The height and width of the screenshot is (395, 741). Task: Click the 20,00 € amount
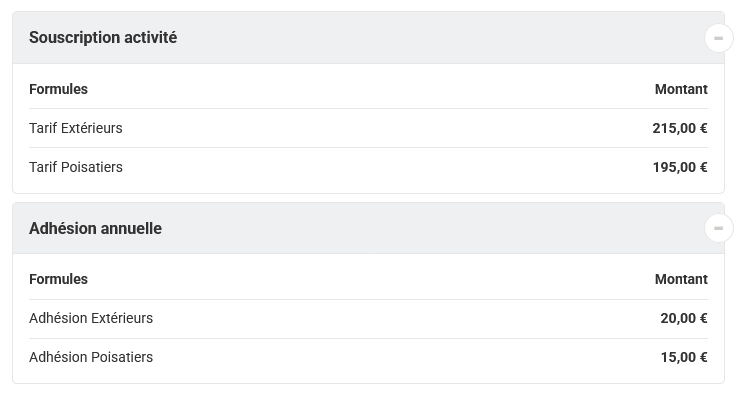pos(684,318)
